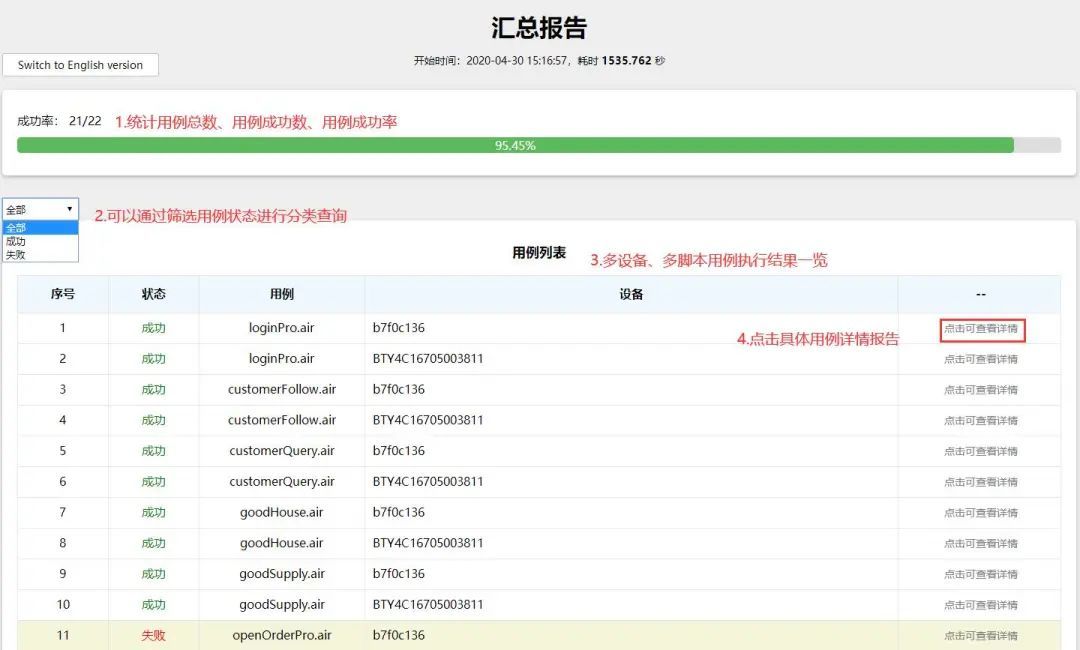Click the 1535.762 elapsed seconds value
Screen dimensions: 1080x650
pyautogui.click(x=626, y=61)
